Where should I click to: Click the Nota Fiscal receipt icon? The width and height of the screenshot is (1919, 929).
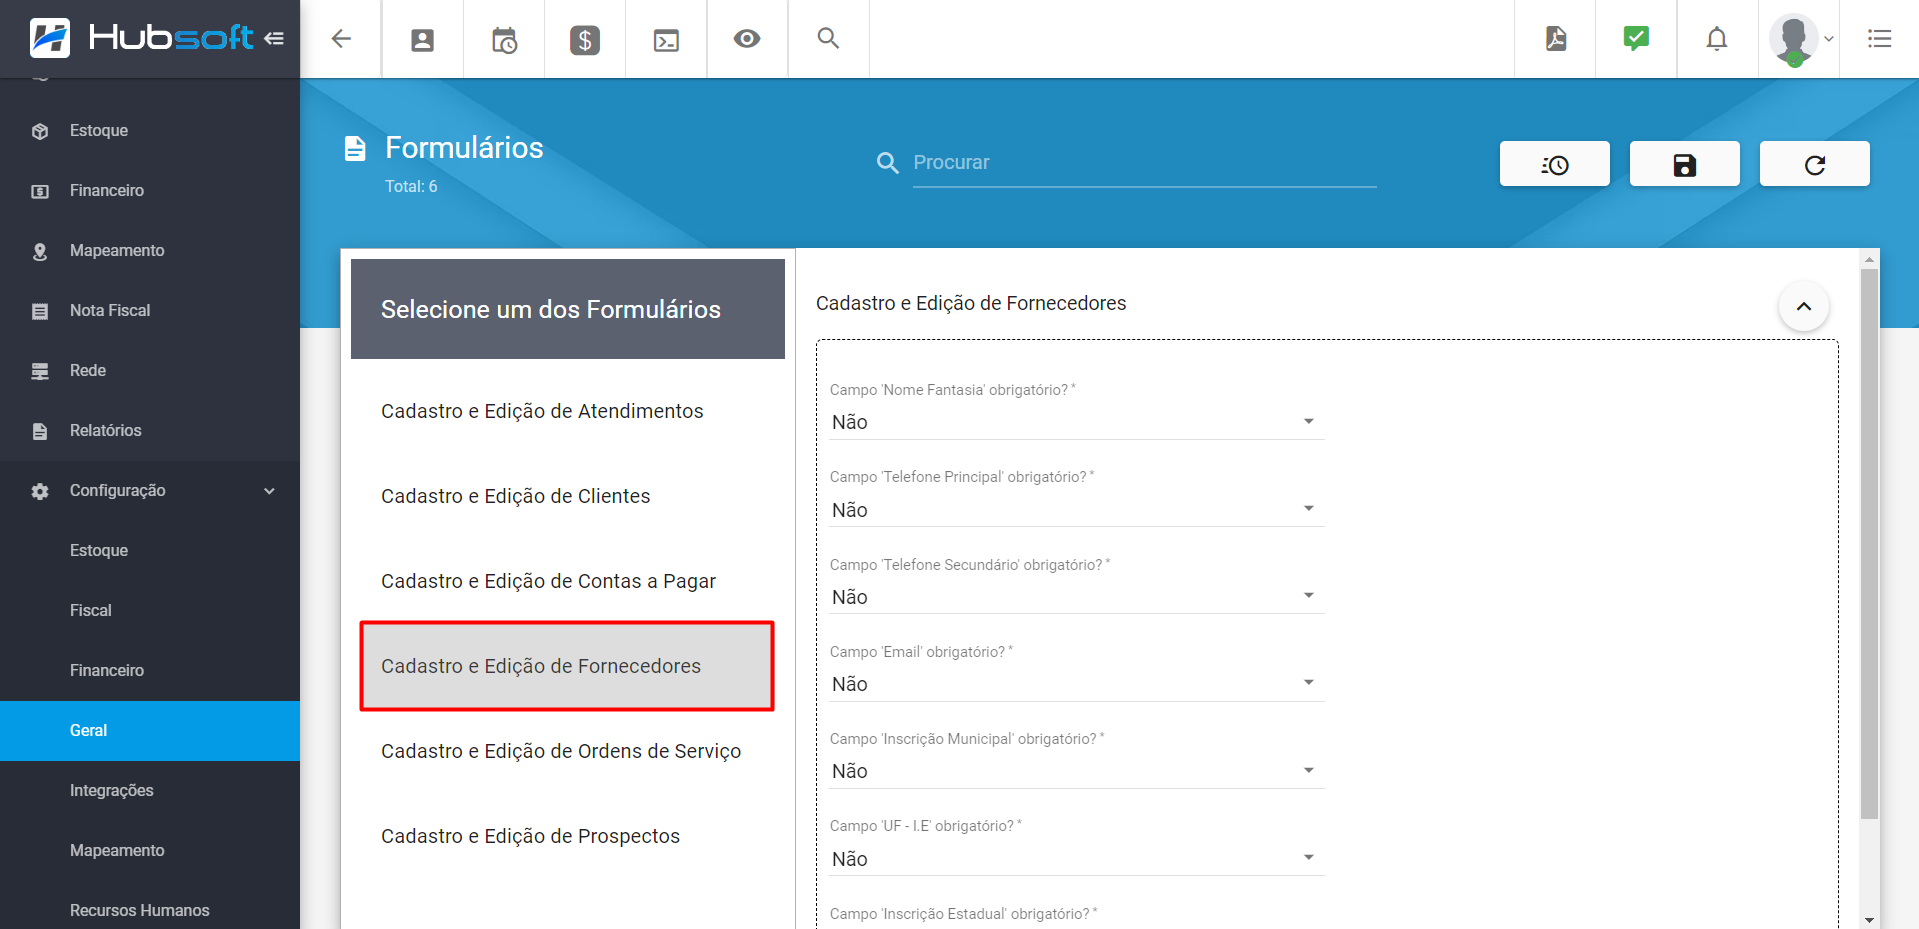click(x=40, y=311)
